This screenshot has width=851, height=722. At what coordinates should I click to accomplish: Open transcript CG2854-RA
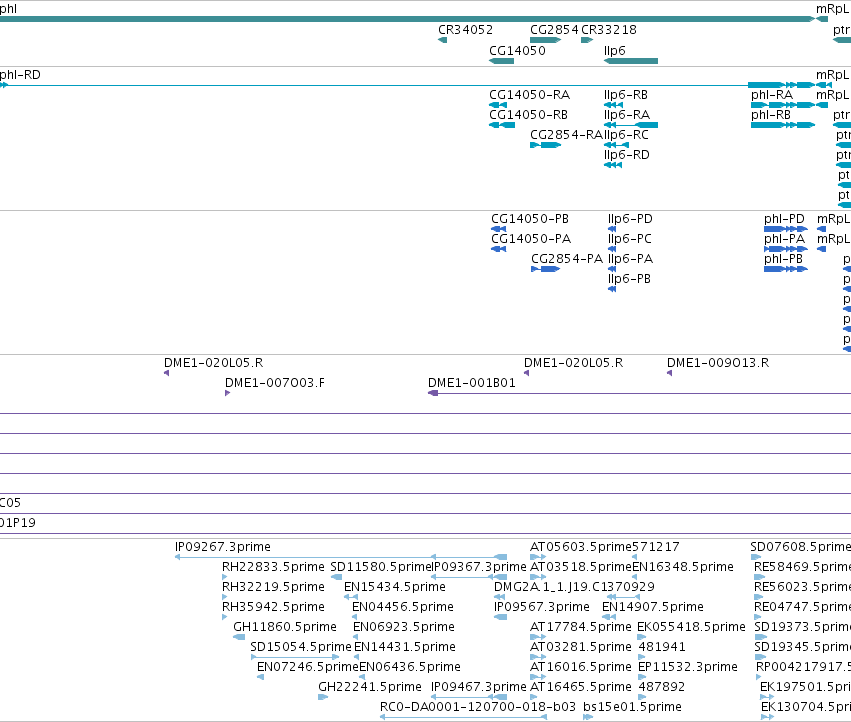[545, 145]
